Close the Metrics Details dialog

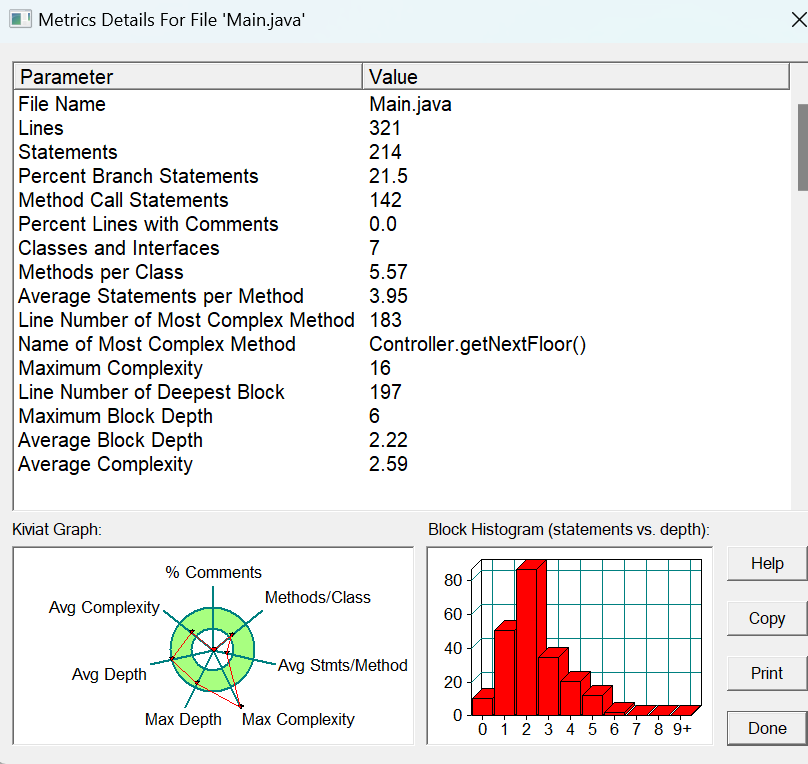[799, 20]
